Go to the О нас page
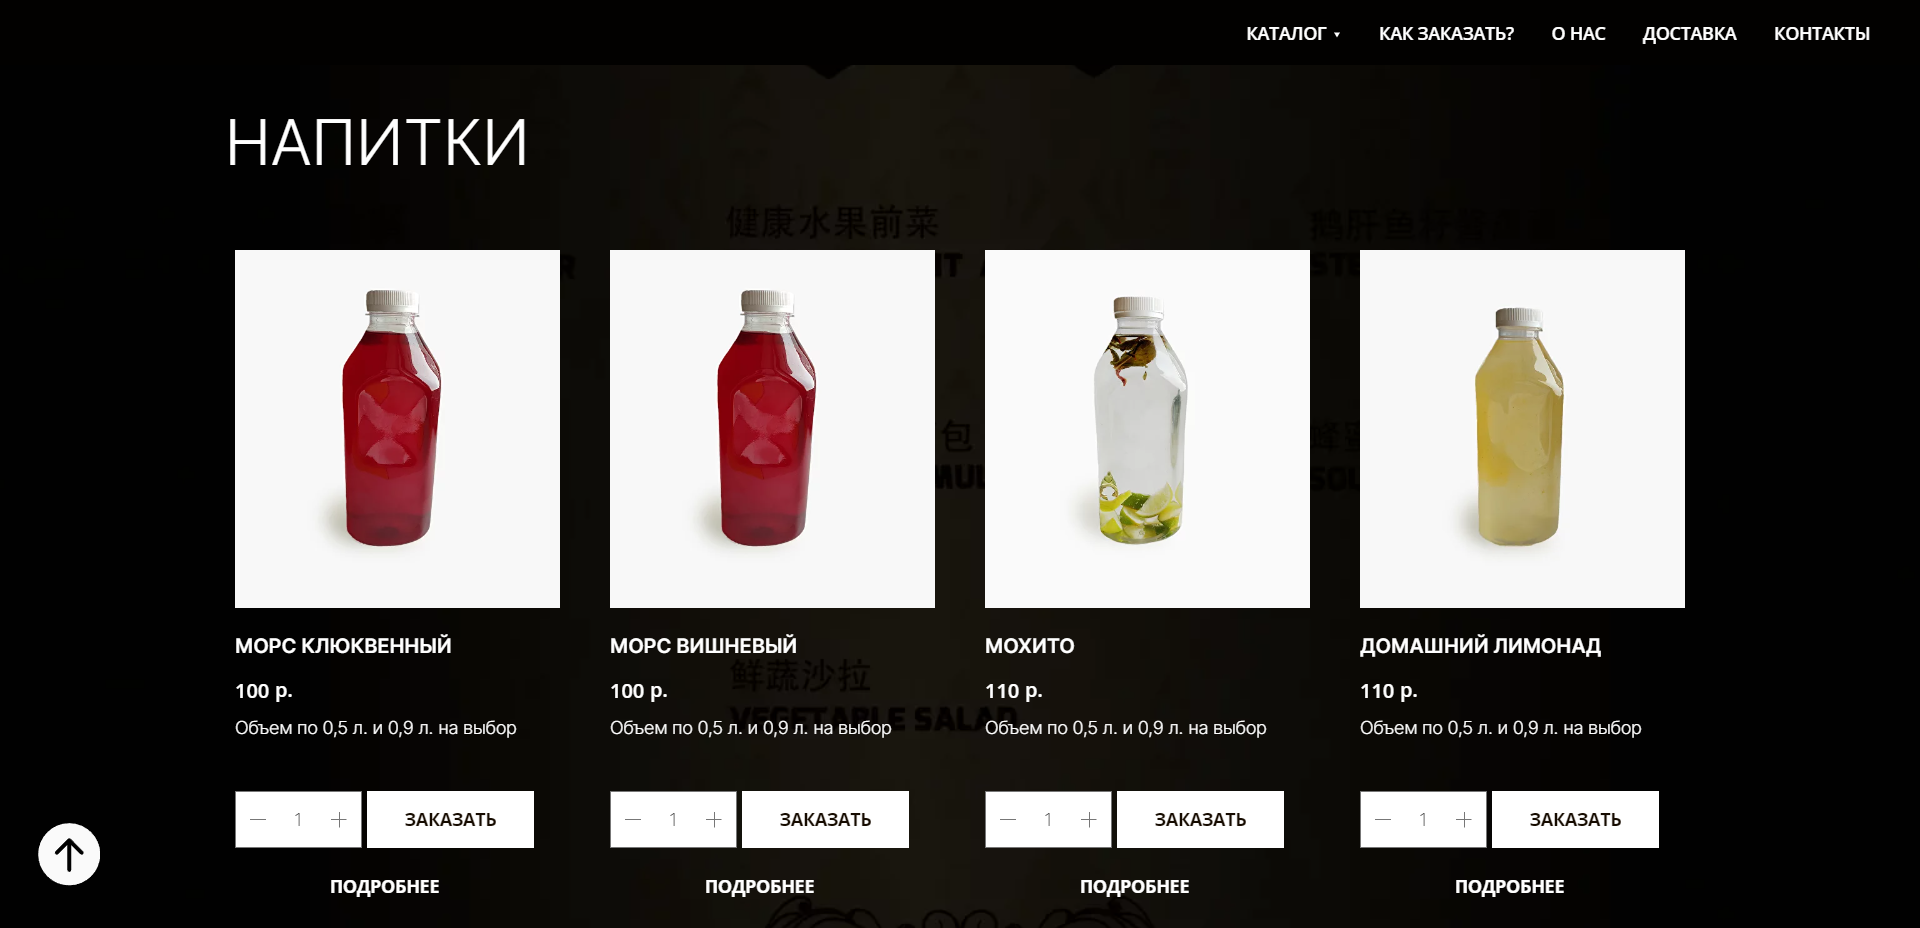This screenshot has height=928, width=1920. pos(1578,34)
